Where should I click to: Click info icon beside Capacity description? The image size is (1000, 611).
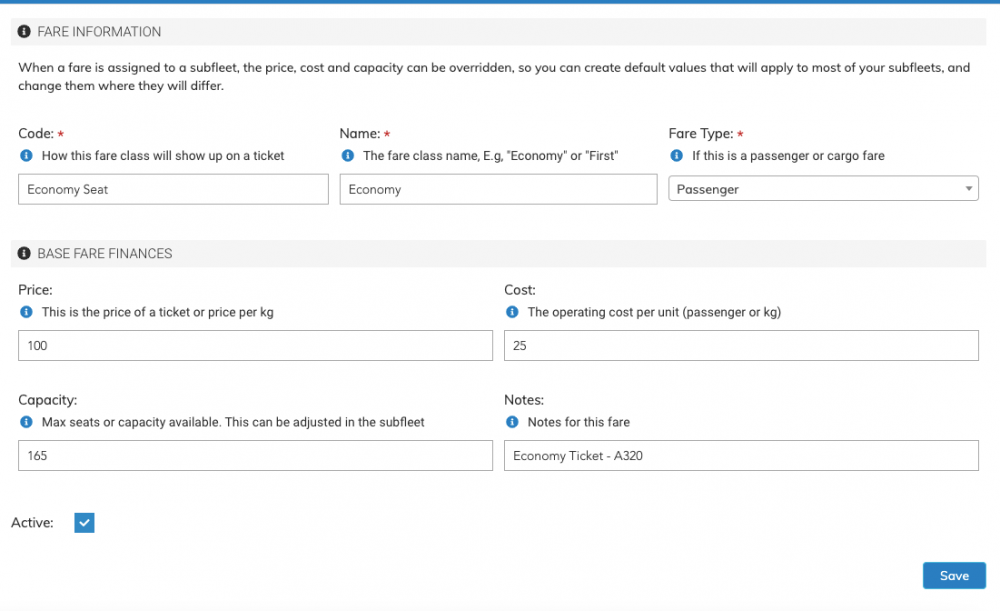click(x=26, y=422)
